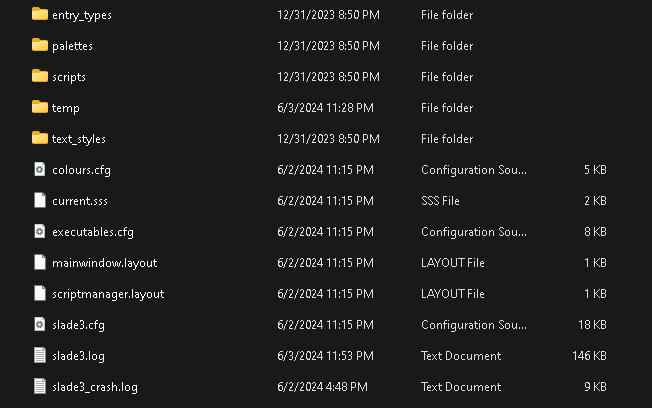Viewport: 652px width, 408px height.
Task: Click the slade3.cfg file name
Action: pos(78,325)
